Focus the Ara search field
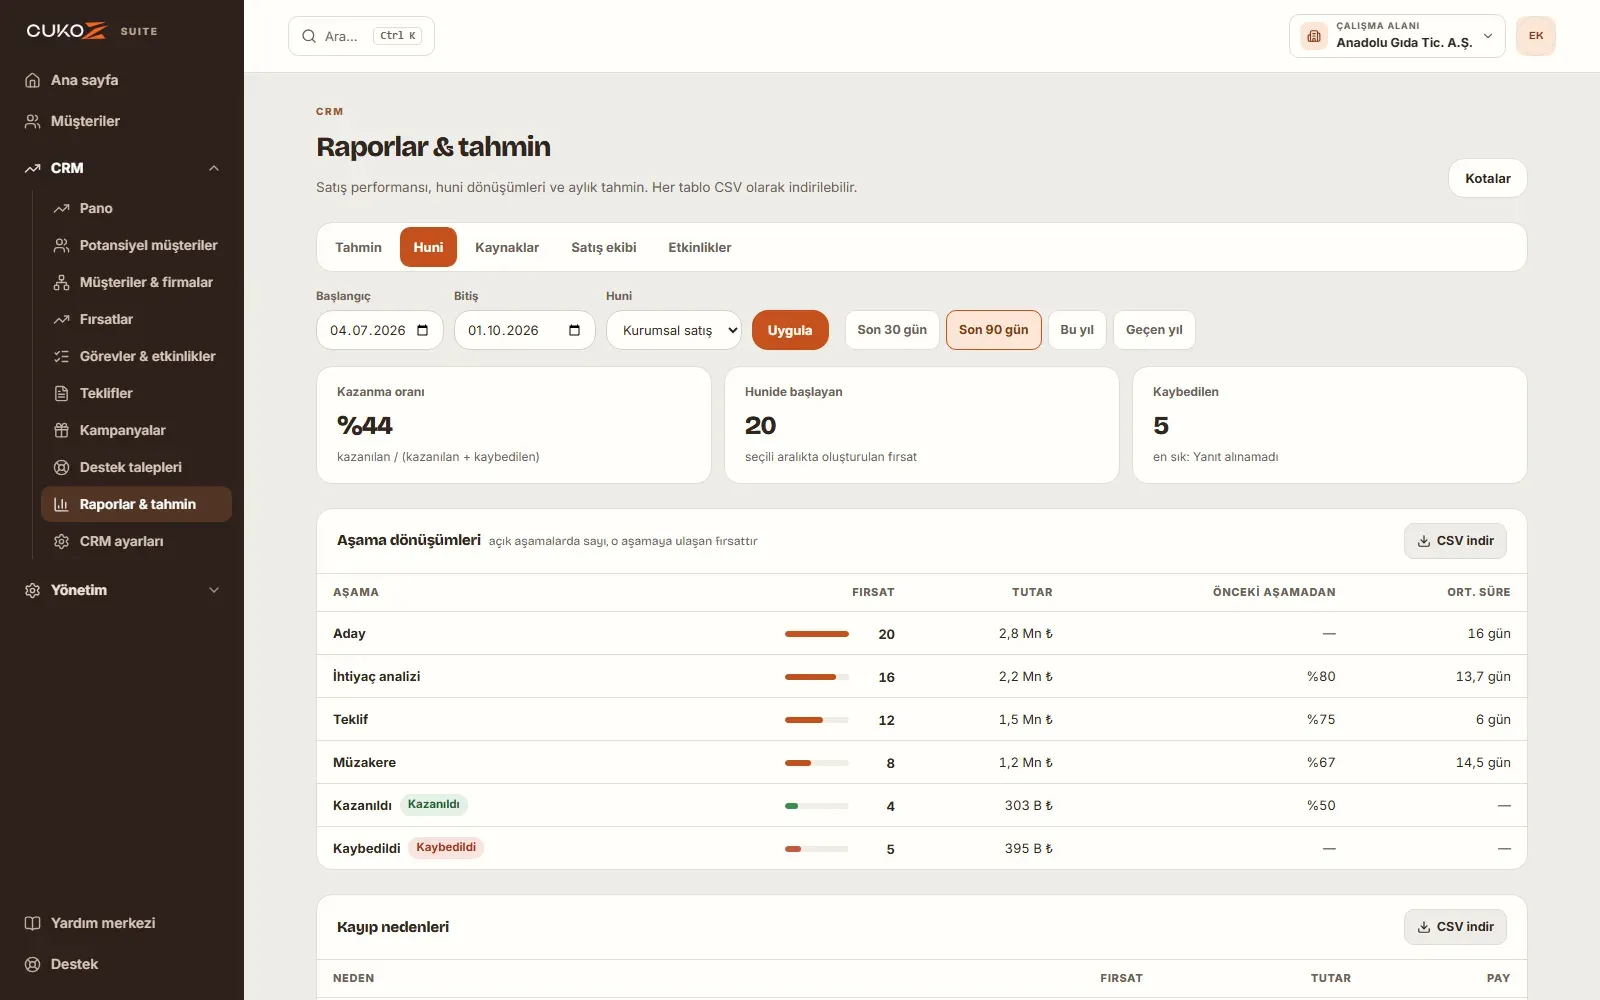Screen dimensions: 1600x1000 click(361, 36)
